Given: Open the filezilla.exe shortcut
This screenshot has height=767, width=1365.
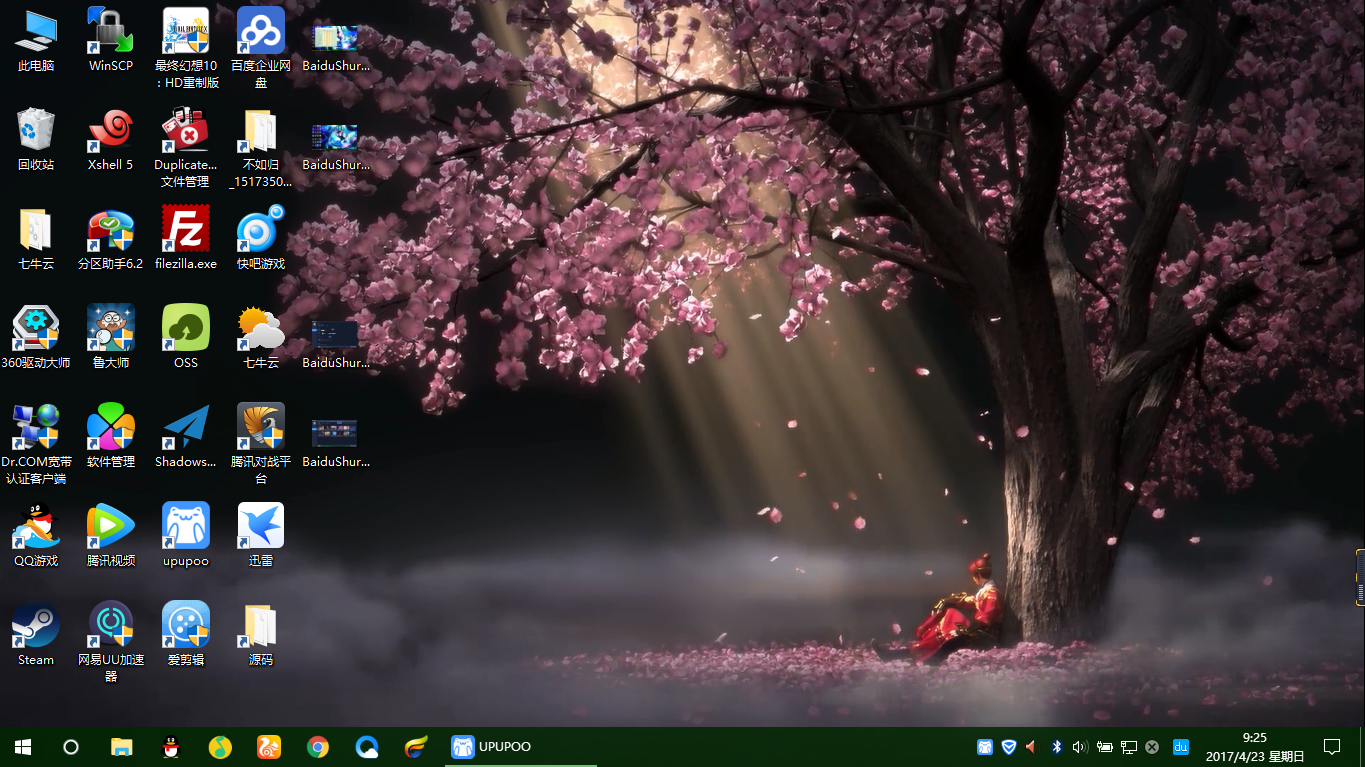Looking at the screenshot, I should [x=186, y=238].
